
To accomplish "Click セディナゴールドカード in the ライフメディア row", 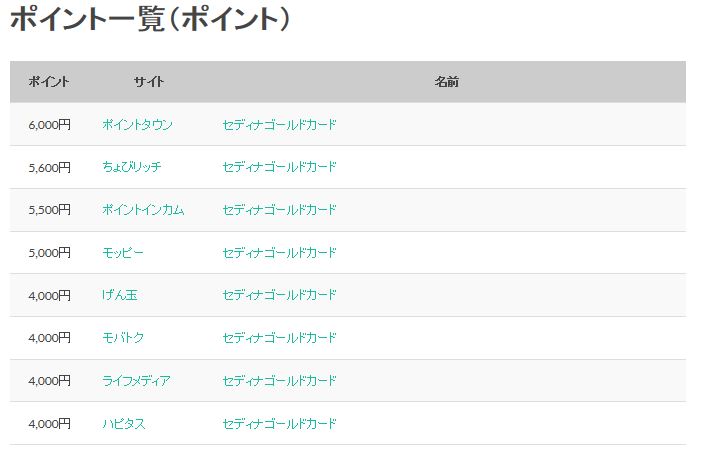I will coord(279,380).
